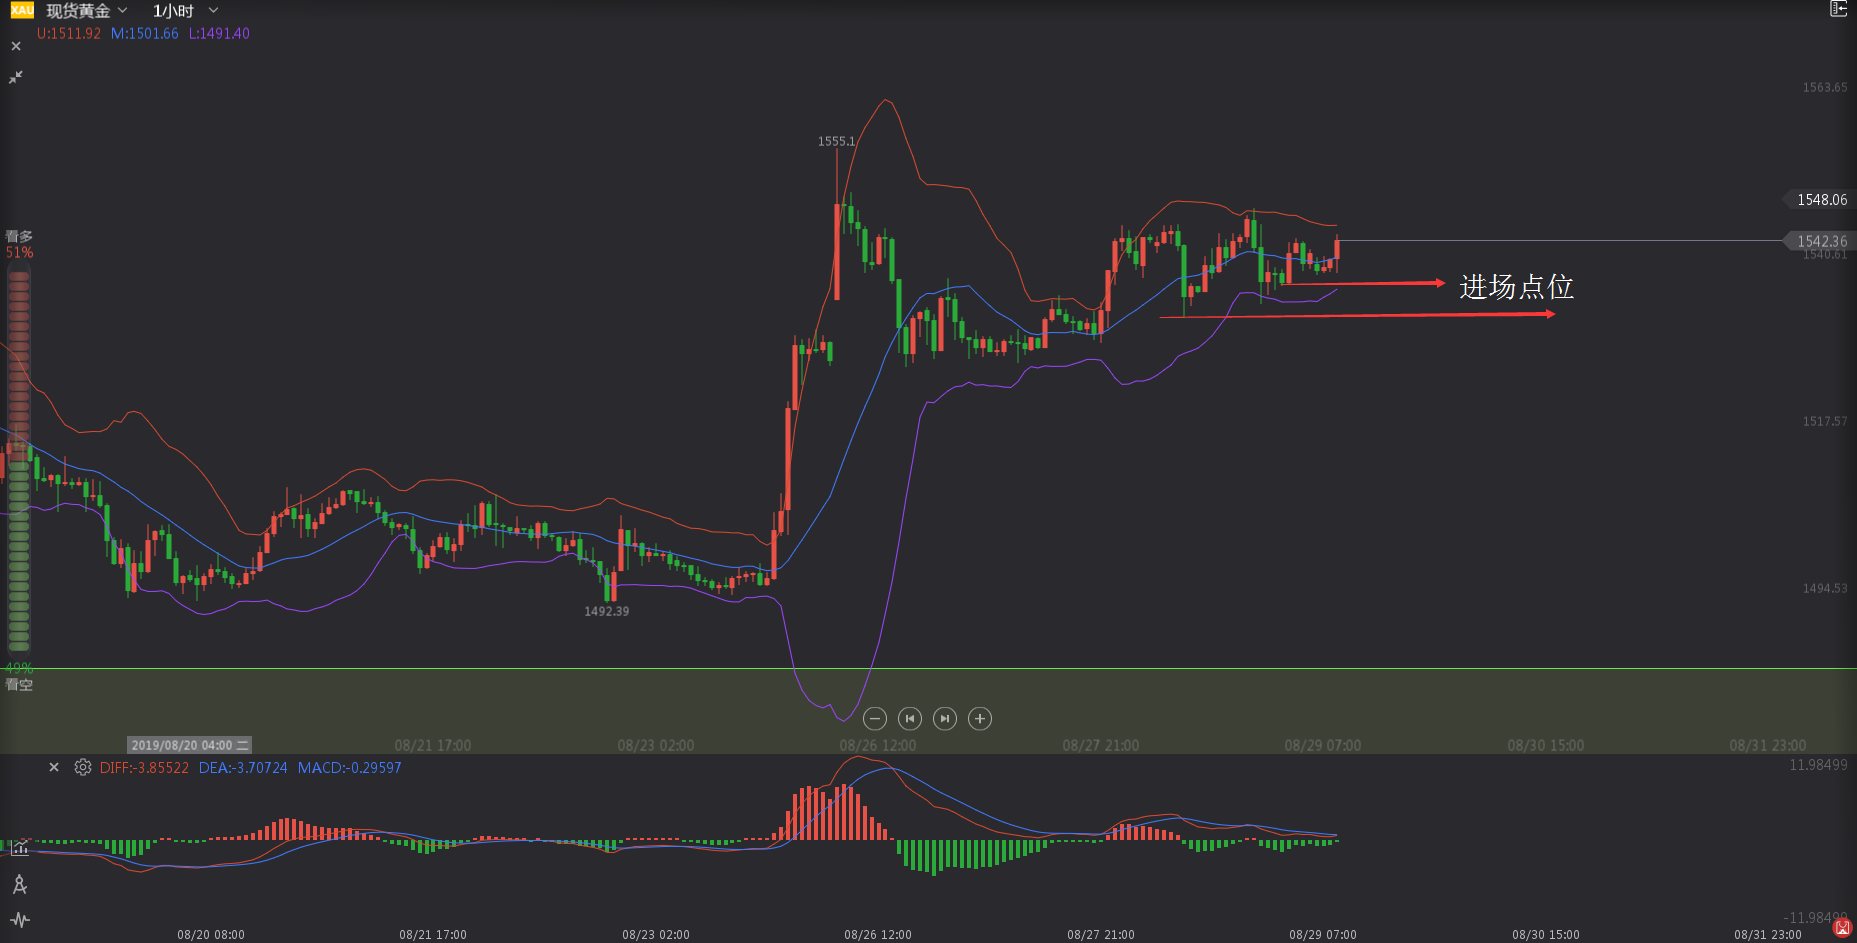The width and height of the screenshot is (1857, 943).
Task: Zoom in the chart with plus button
Action: point(980,718)
